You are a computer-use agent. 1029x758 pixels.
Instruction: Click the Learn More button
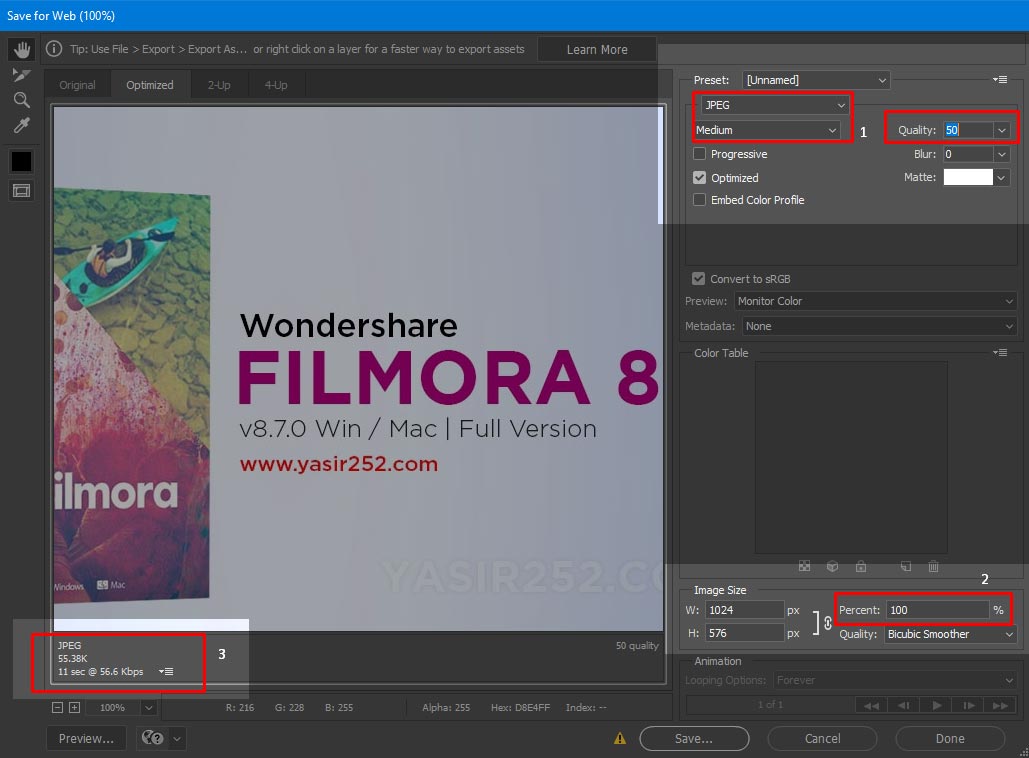click(x=597, y=48)
